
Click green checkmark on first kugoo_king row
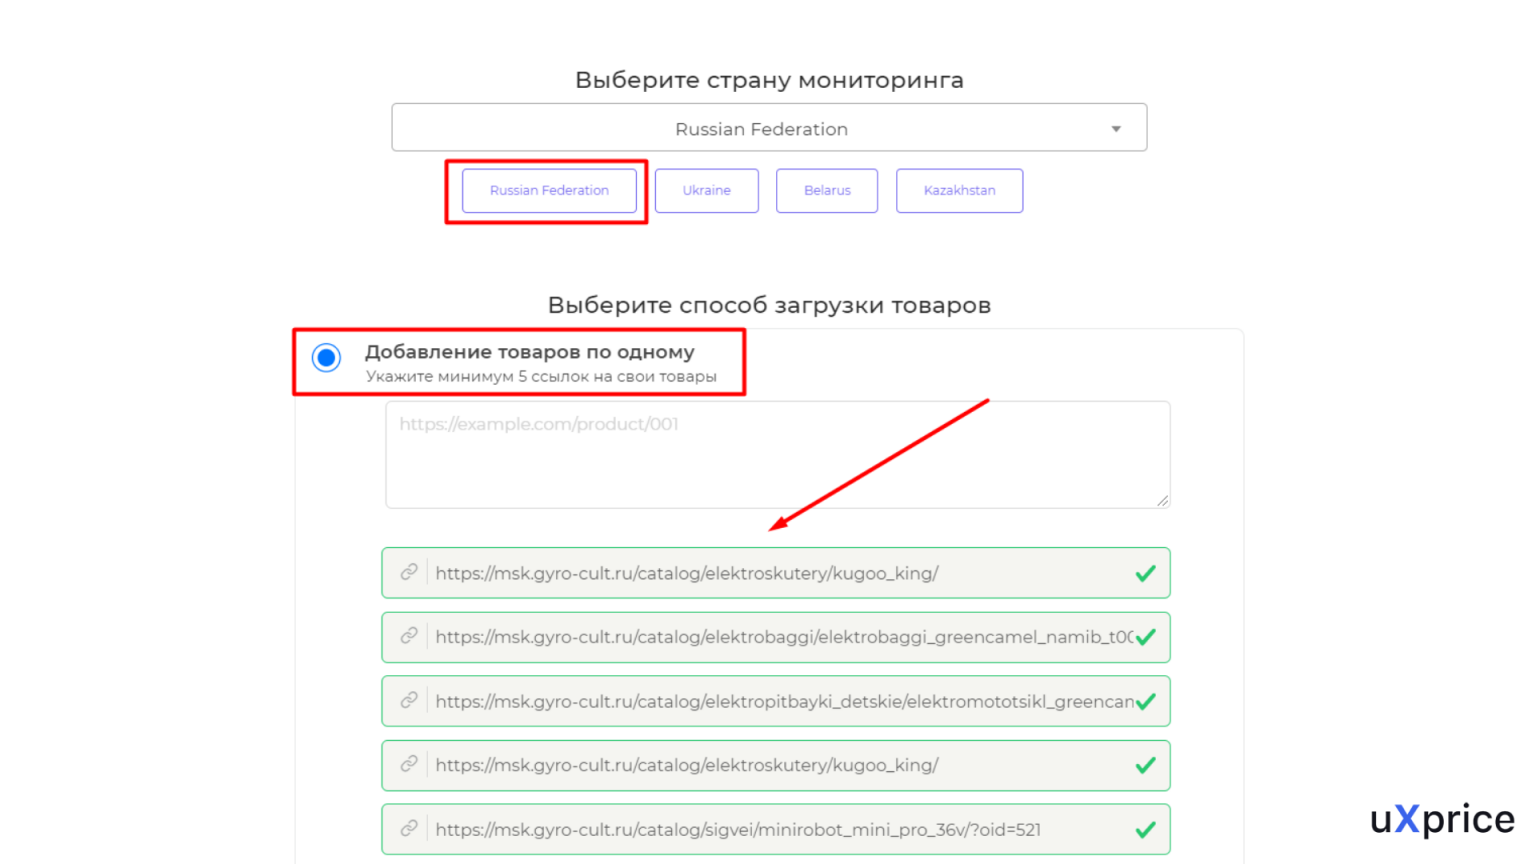point(1146,573)
